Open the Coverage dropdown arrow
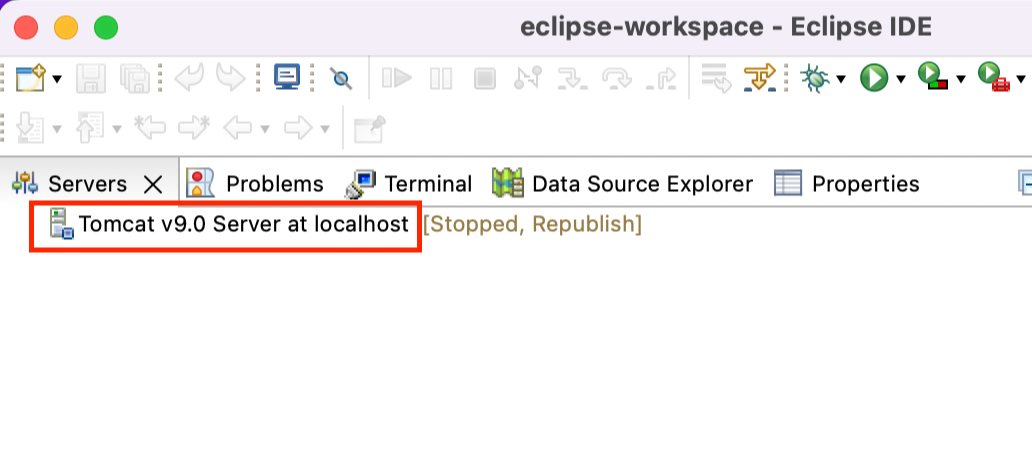Image resolution: width=1032 pixels, height=476 pixels. 960,80
